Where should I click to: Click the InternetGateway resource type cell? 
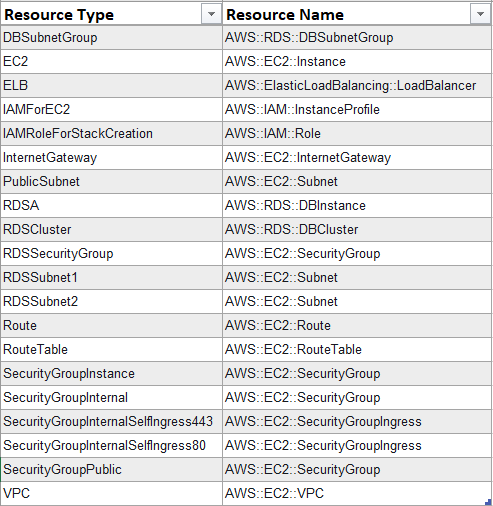pos(111,158)
